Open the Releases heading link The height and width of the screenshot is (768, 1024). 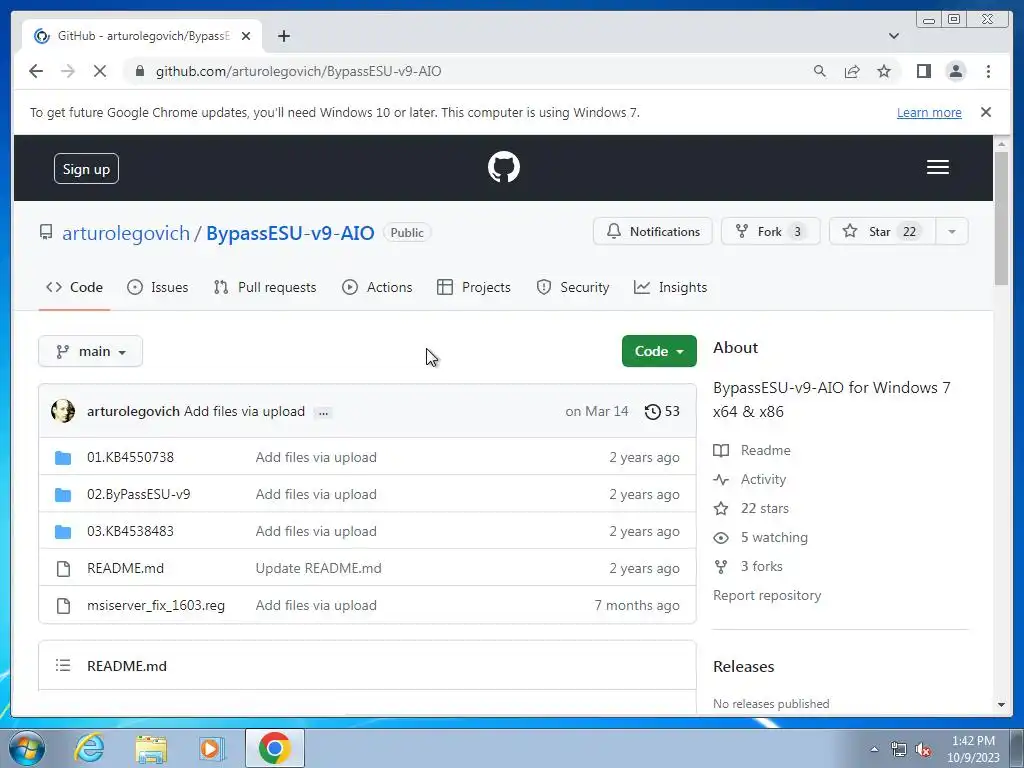[x=744, y=667]
